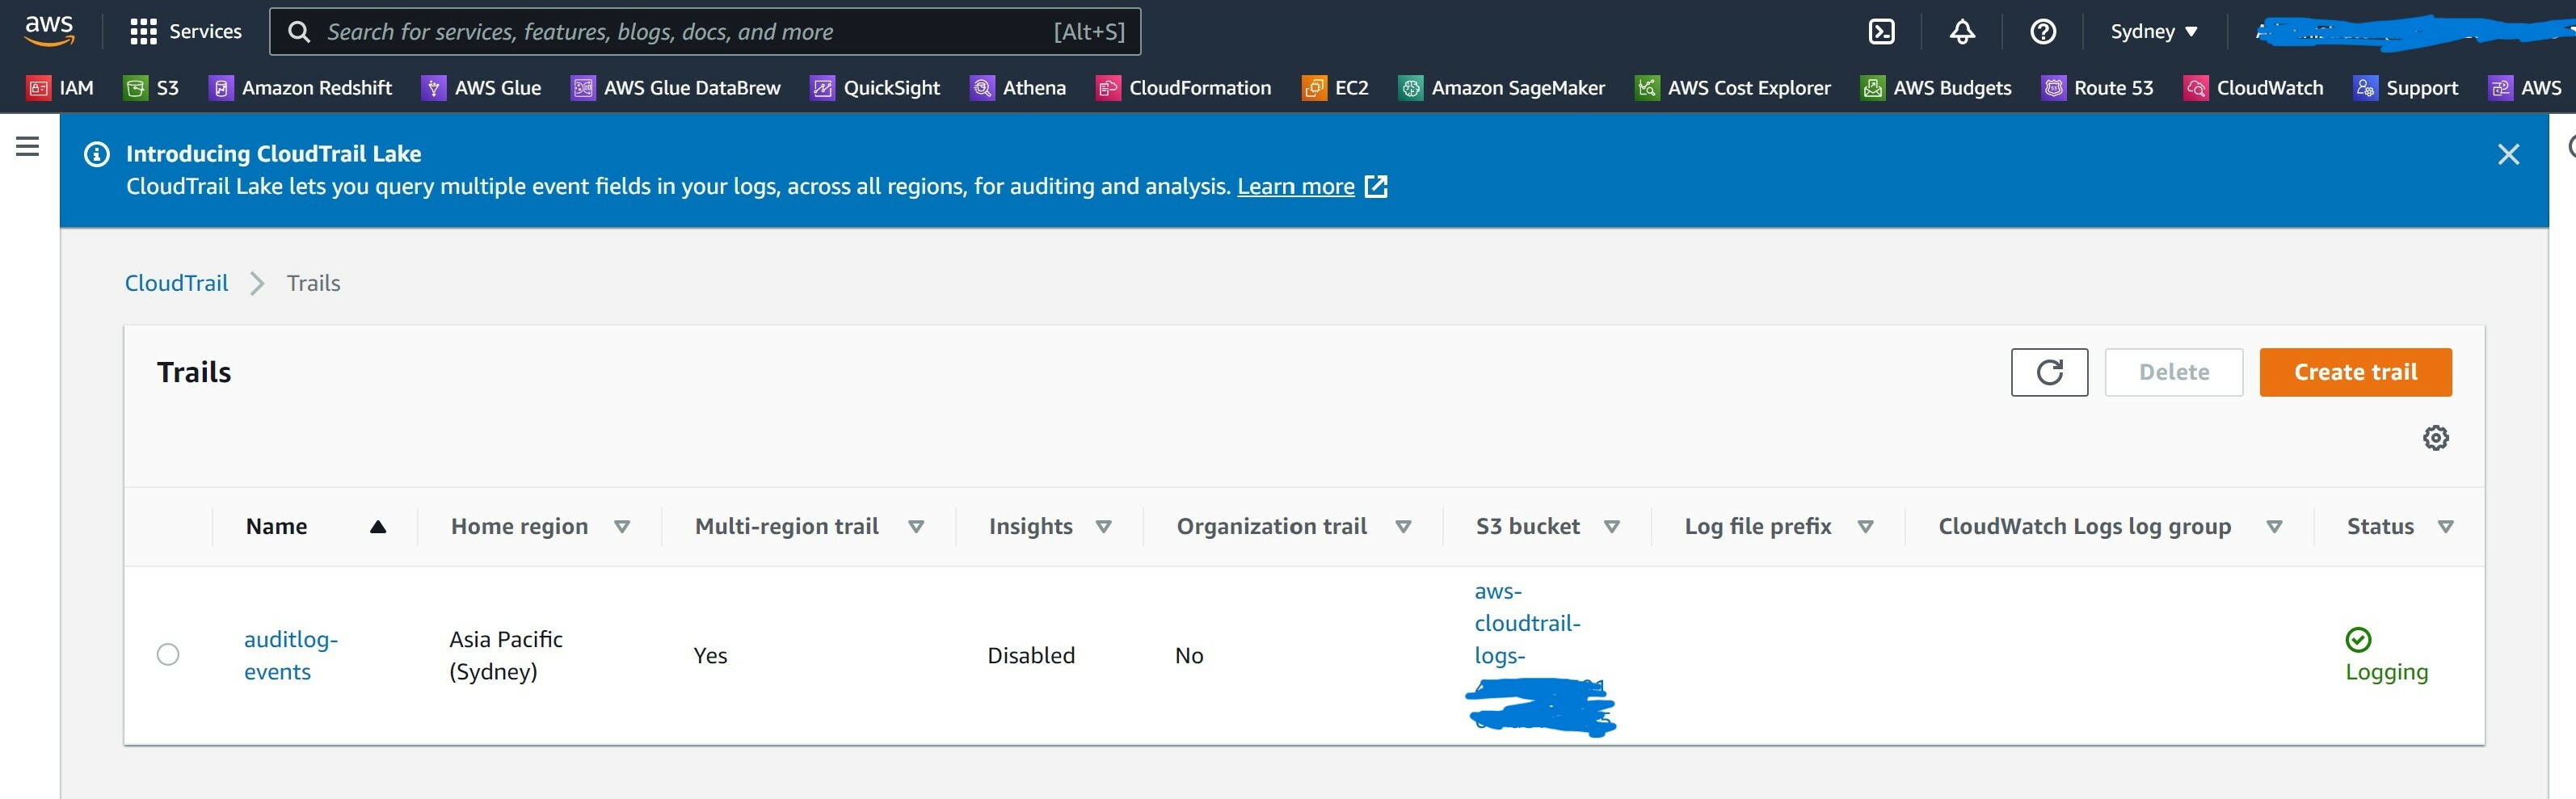Click the AWS logo home icon
The height and width of the screenshot is (799, 2576).
click(49, 31)
